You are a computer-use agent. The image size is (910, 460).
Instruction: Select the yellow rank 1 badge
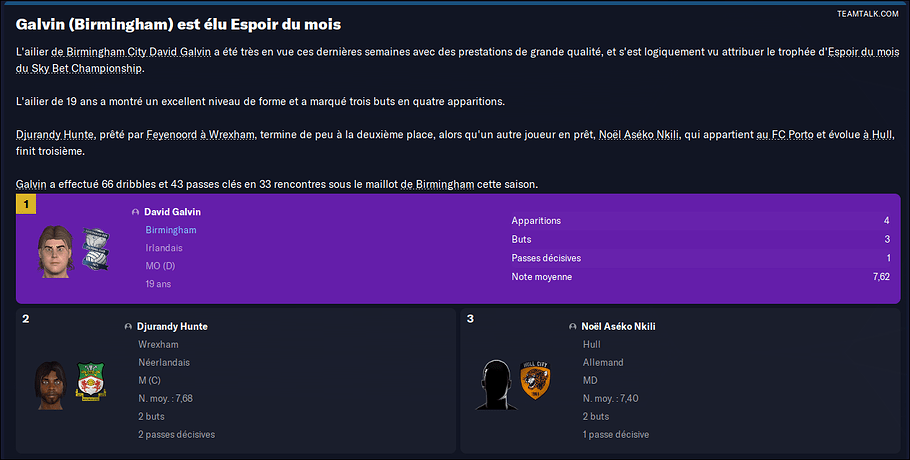(26, 204)
